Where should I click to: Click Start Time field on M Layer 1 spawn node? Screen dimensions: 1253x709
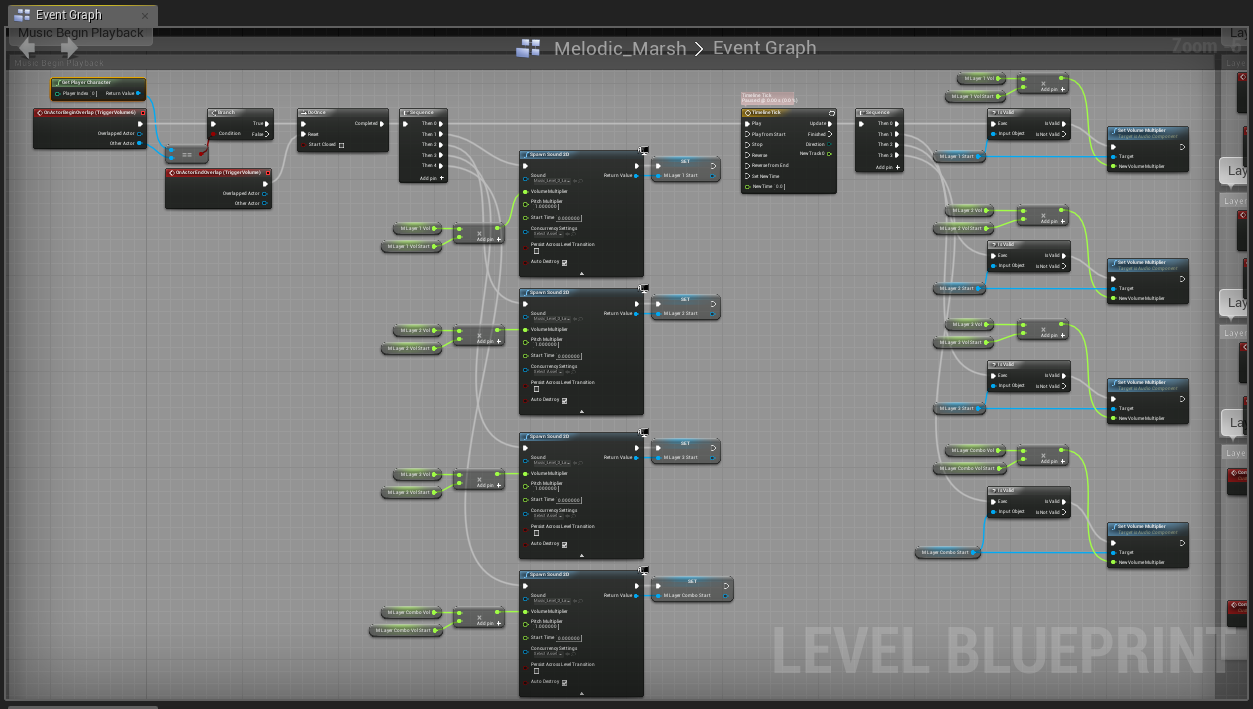click(x=569, y=218)
